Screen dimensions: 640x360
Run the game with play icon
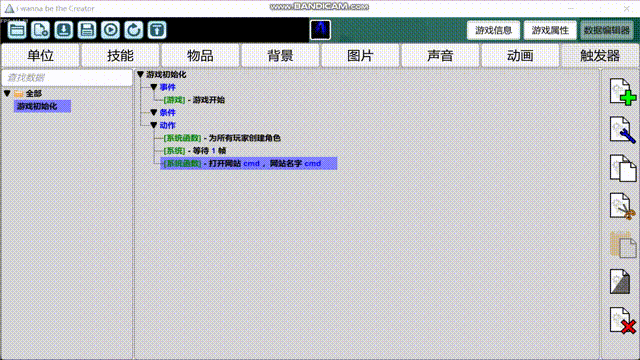(110, 30)
